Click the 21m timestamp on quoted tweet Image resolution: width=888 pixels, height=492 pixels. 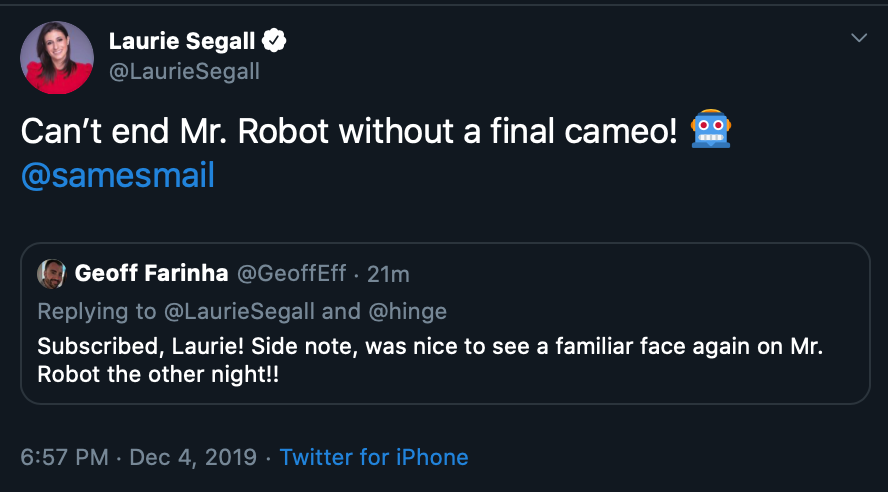[x=388, y=274]
